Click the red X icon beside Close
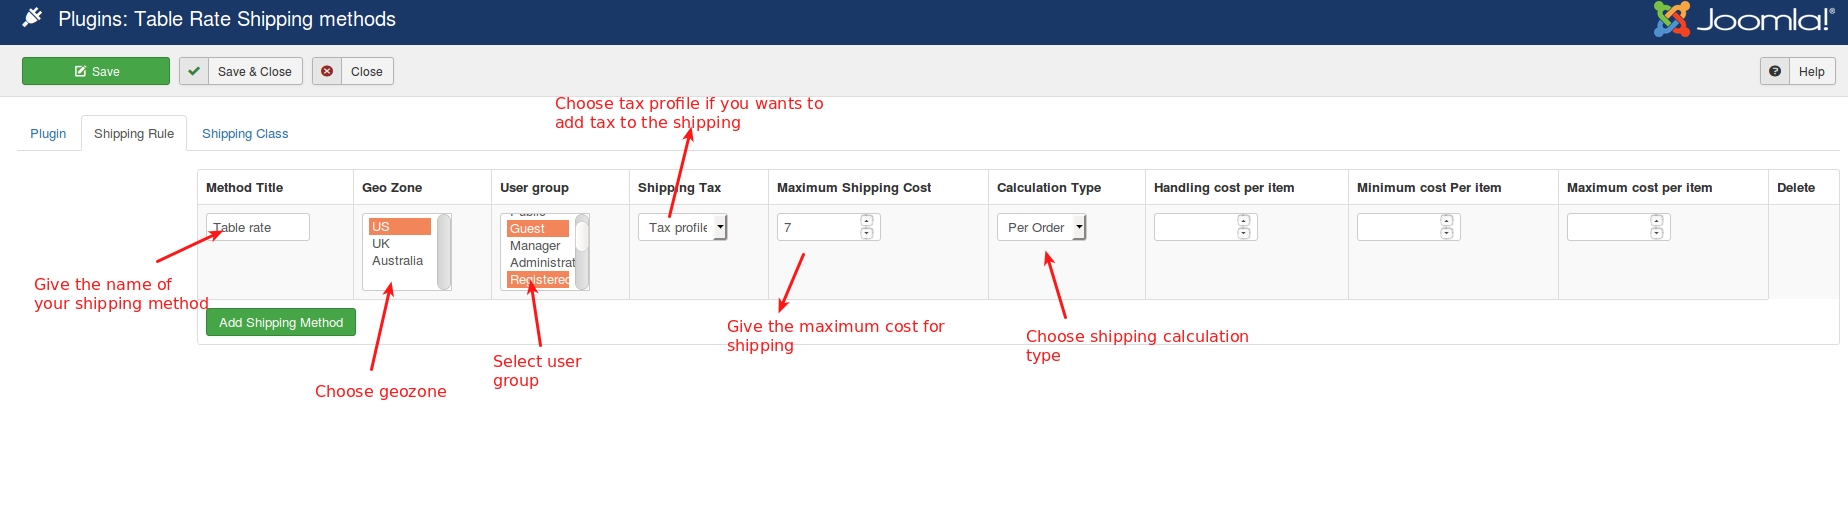Viewport: 1848px width, 511px height. [x=327, y=71]
